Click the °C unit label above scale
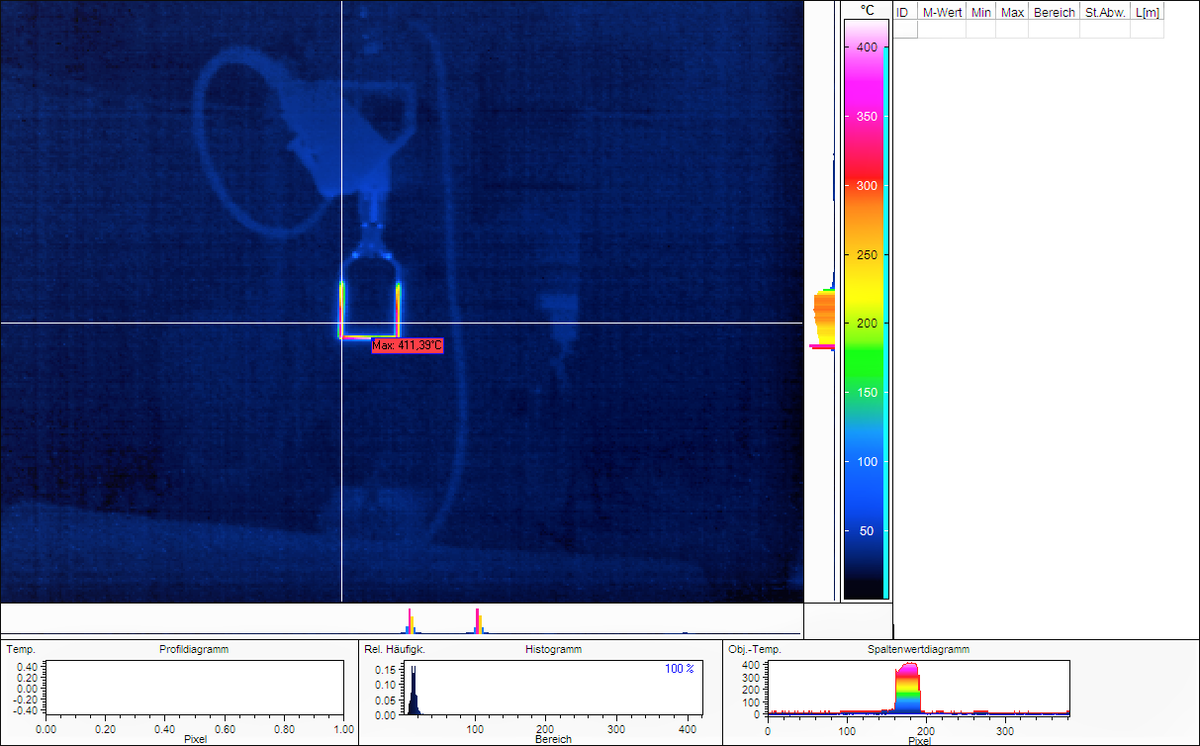Viewport: 1200px width, 746px height. click(867, 11)
